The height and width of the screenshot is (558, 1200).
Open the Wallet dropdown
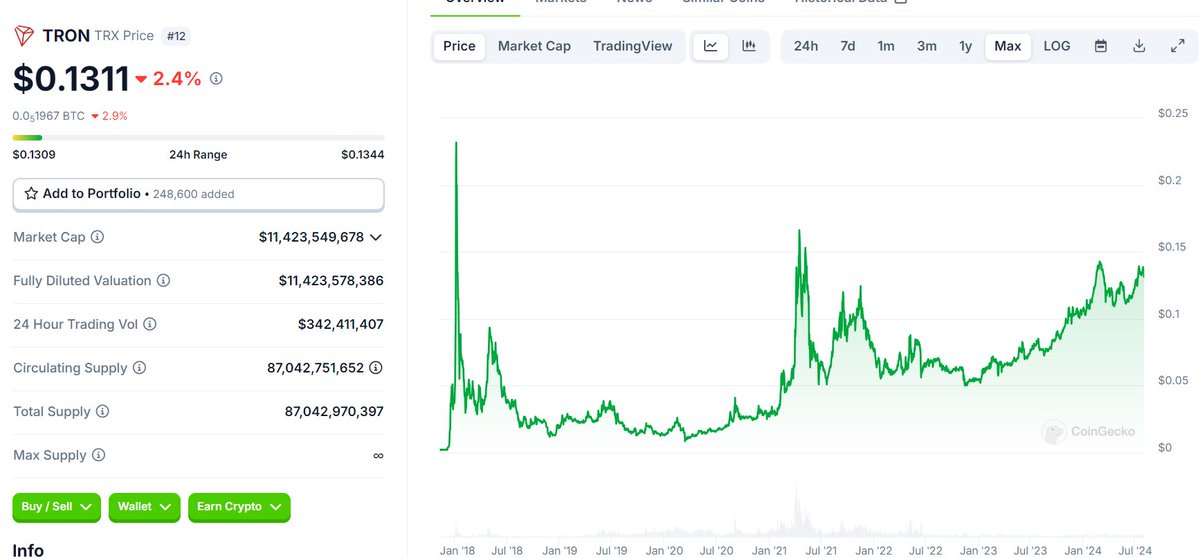(x=145, y=507)
